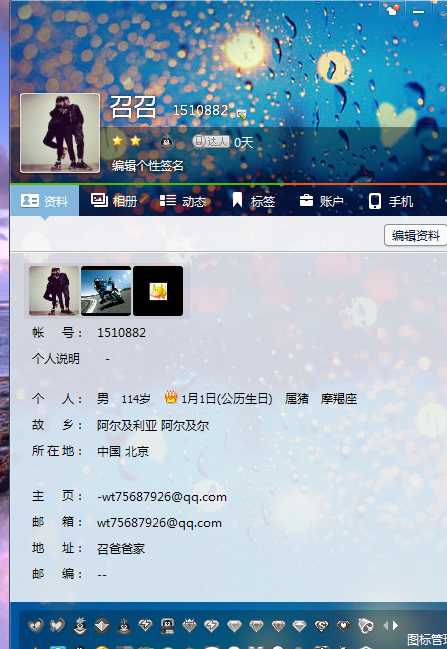
Task: Click the right arrow in icon strip
Action: click(396, 625)
